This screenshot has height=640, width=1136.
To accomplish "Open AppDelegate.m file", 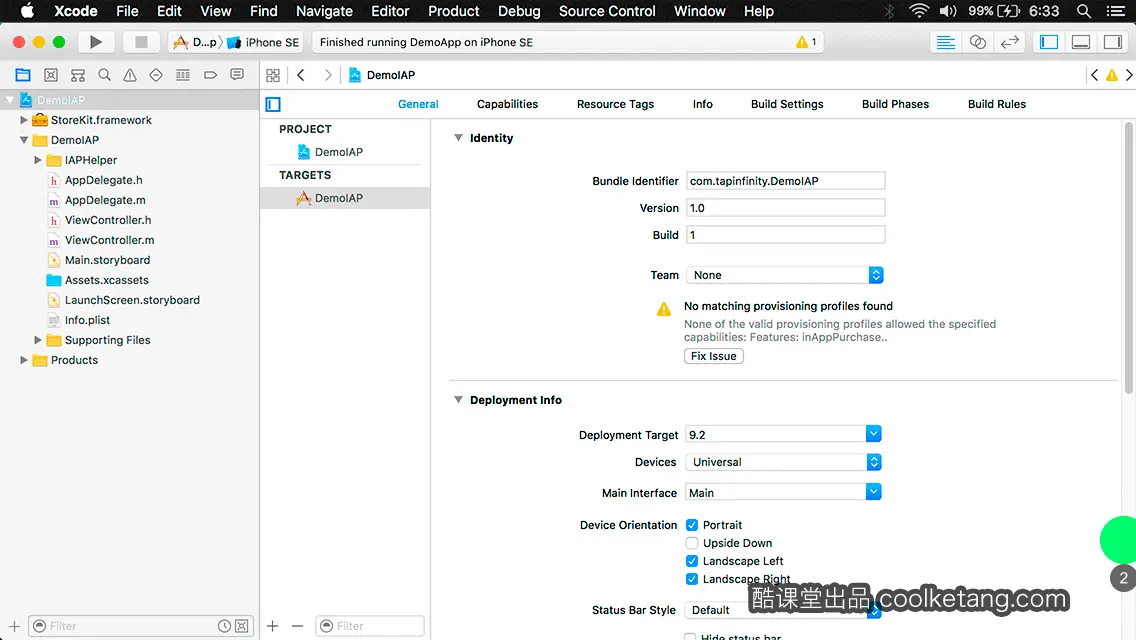I will click(x=105, y=200).
